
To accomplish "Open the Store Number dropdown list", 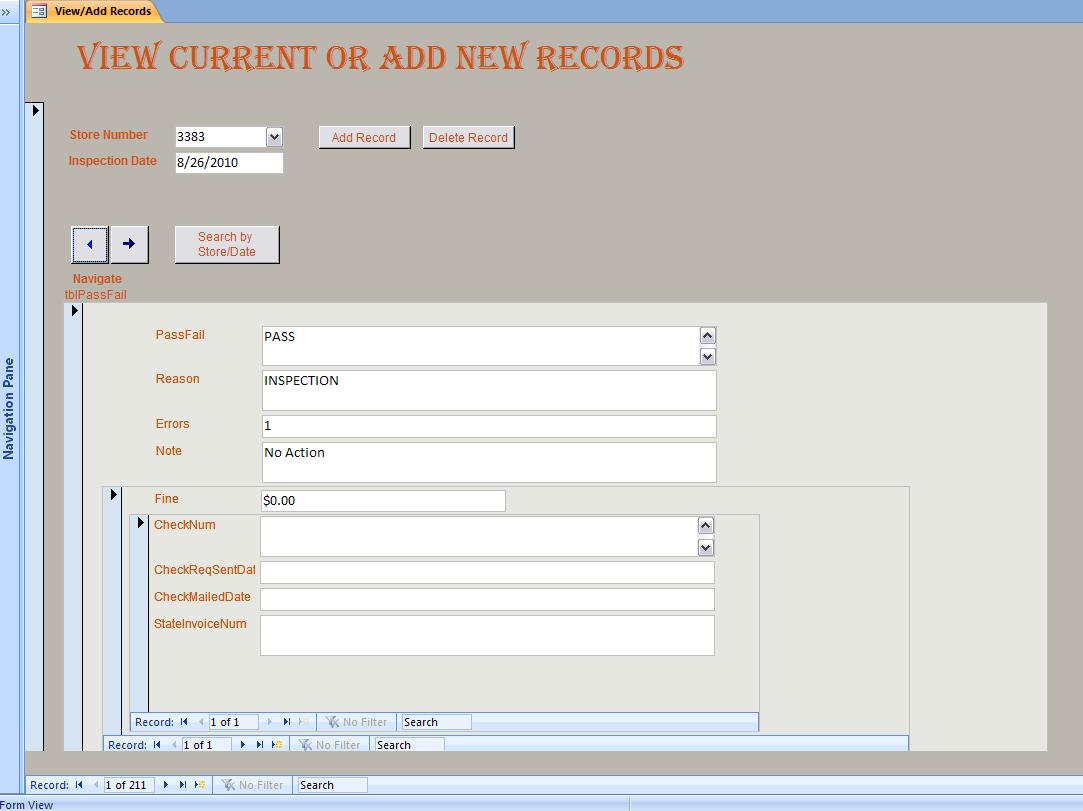I will [274, 137].
